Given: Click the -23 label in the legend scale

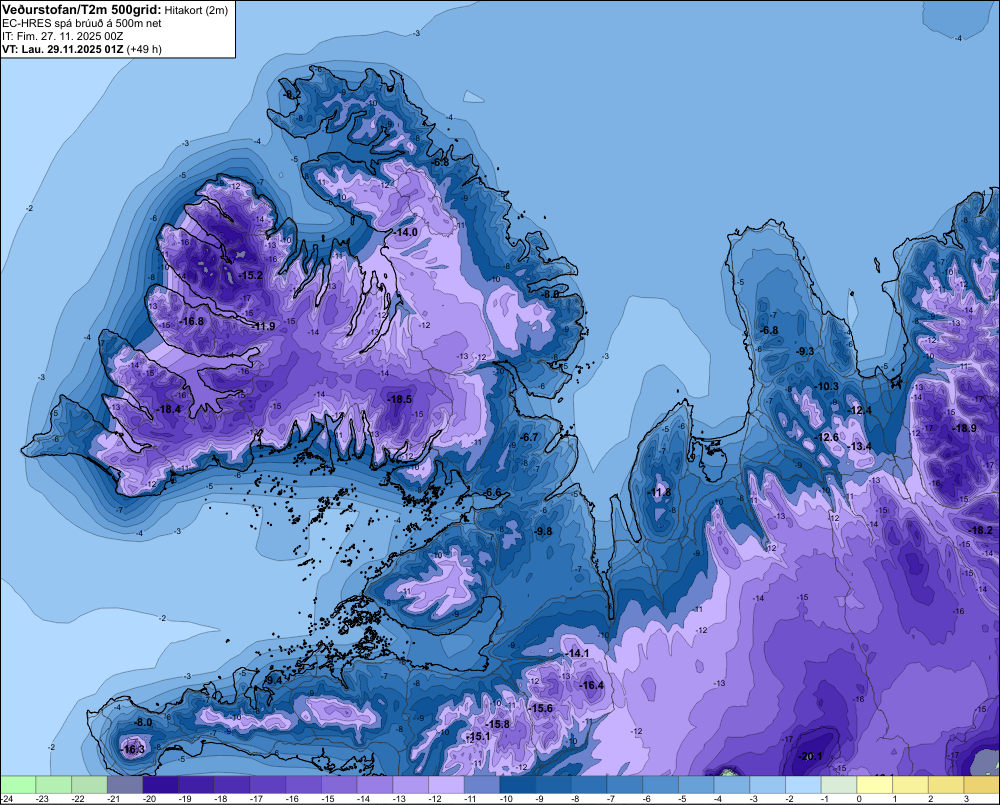Looking at the screenshot, I should (x=42, y=799).
